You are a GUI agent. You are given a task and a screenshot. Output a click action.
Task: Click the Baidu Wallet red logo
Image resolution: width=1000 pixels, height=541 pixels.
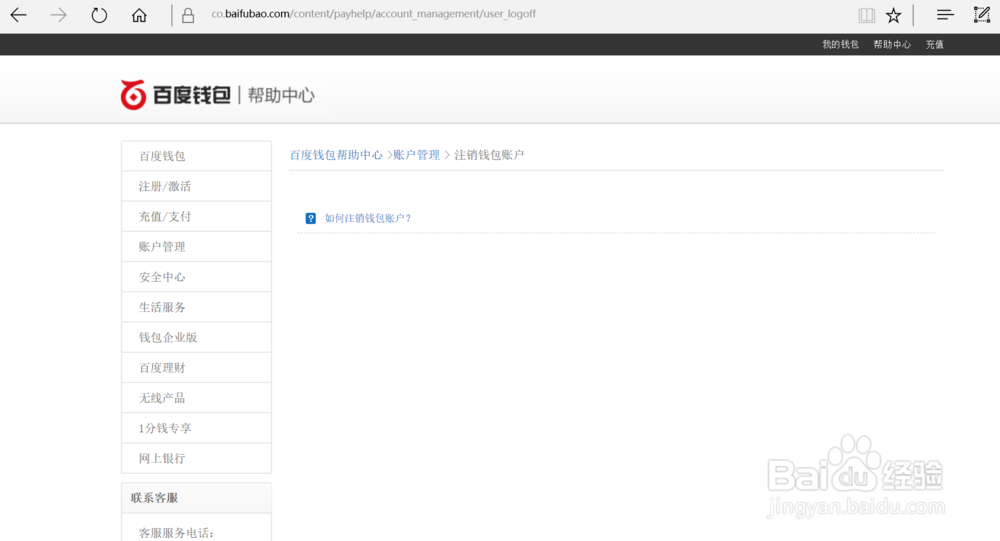click(x=133, y=95)
